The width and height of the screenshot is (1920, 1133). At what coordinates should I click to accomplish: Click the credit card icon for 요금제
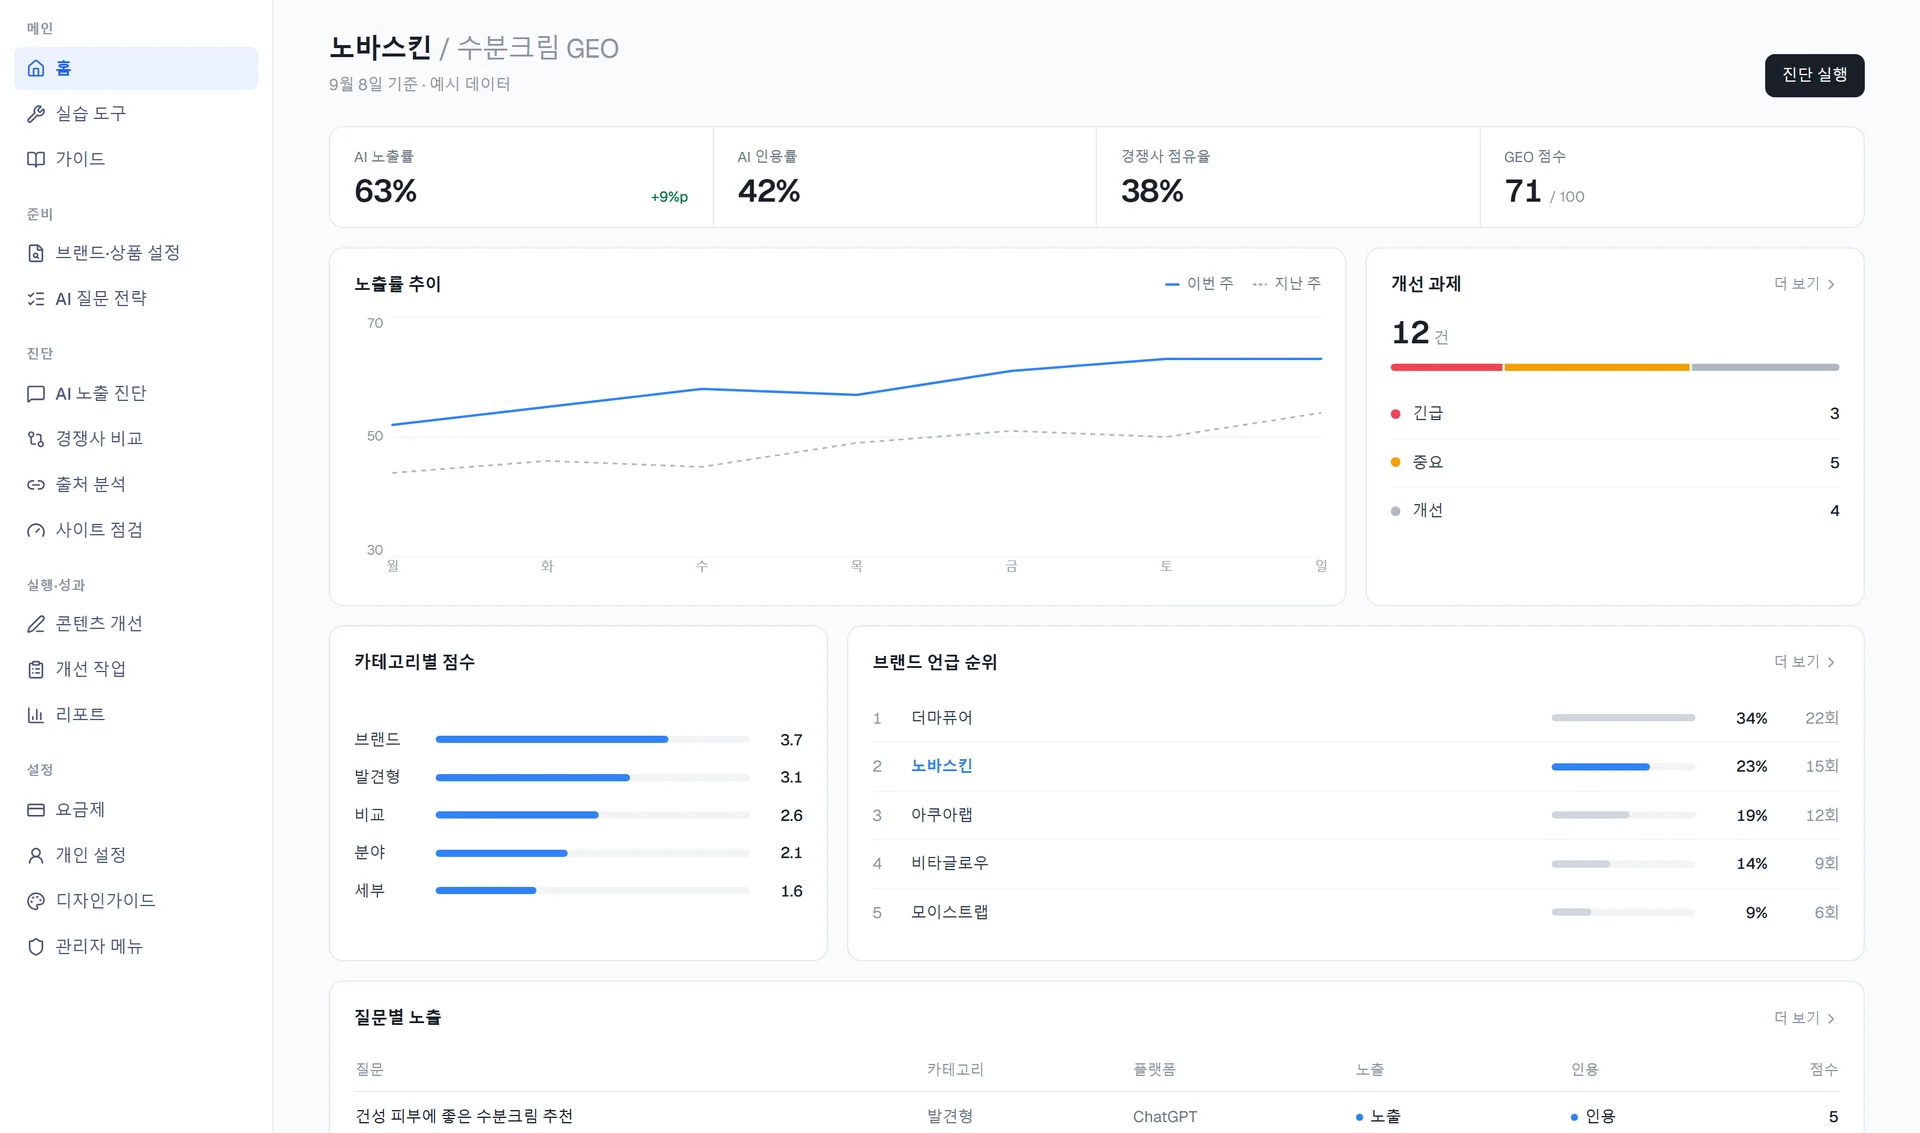[36, 810]
